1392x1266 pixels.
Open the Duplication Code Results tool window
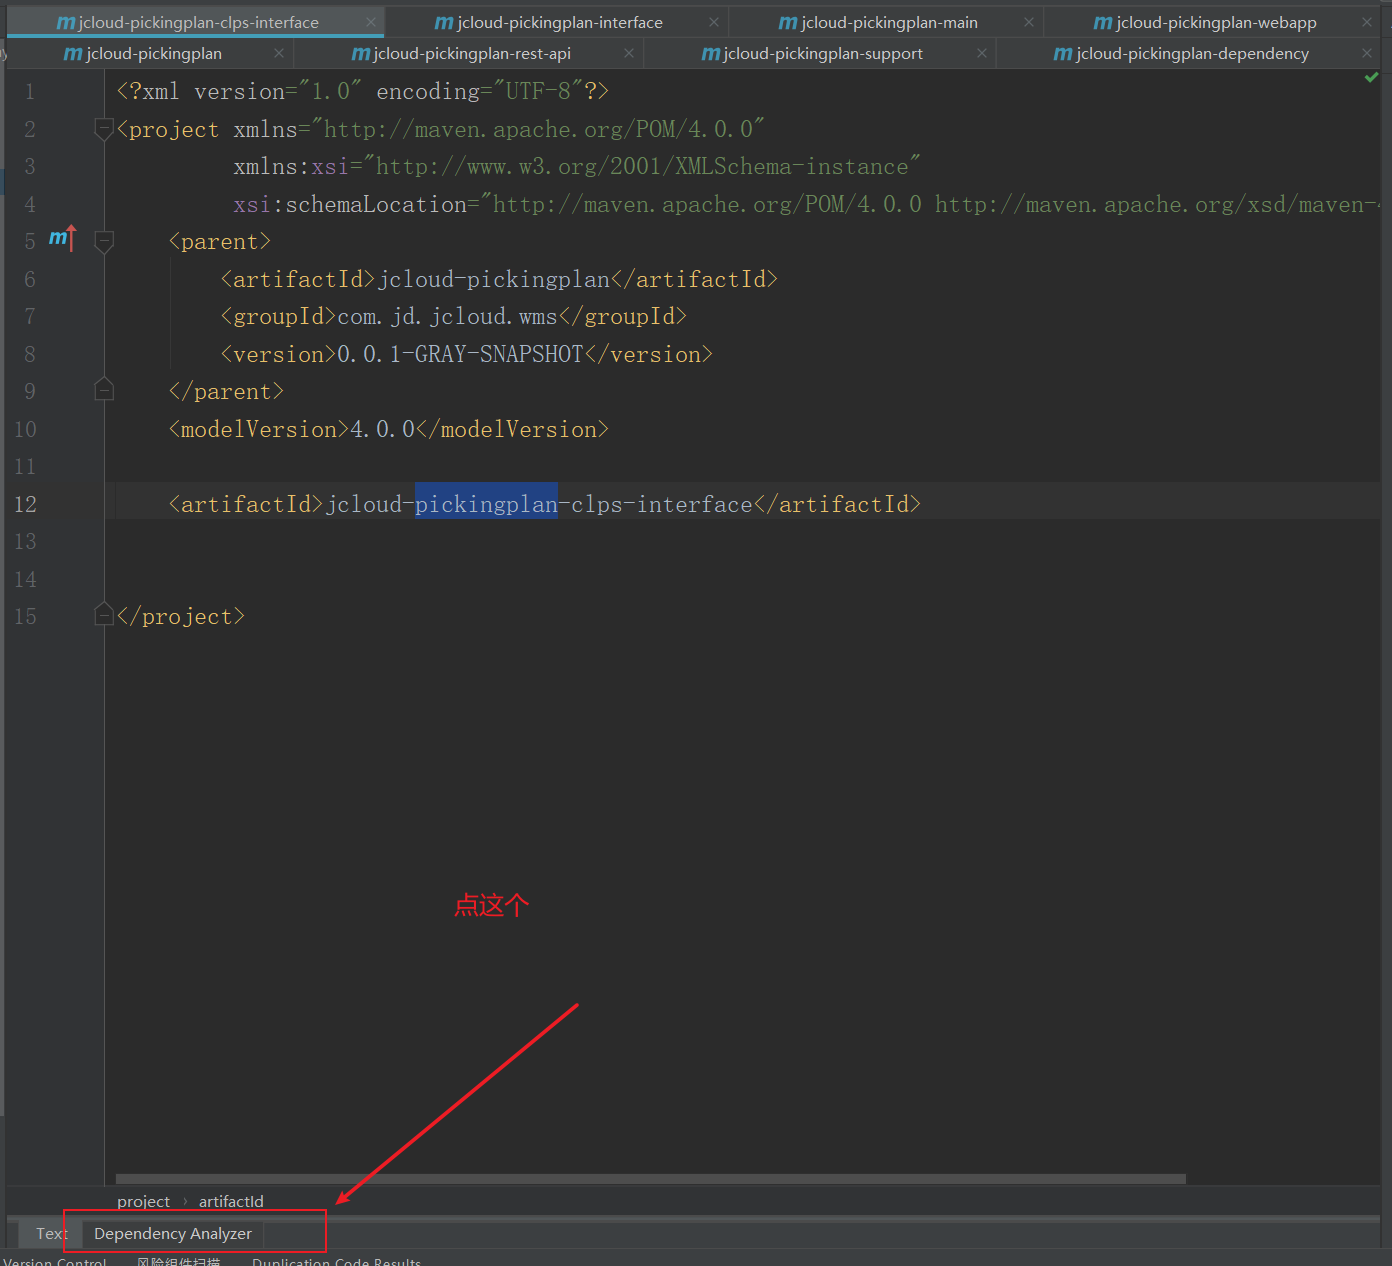pyautogui.click(x=336, y=1262)
